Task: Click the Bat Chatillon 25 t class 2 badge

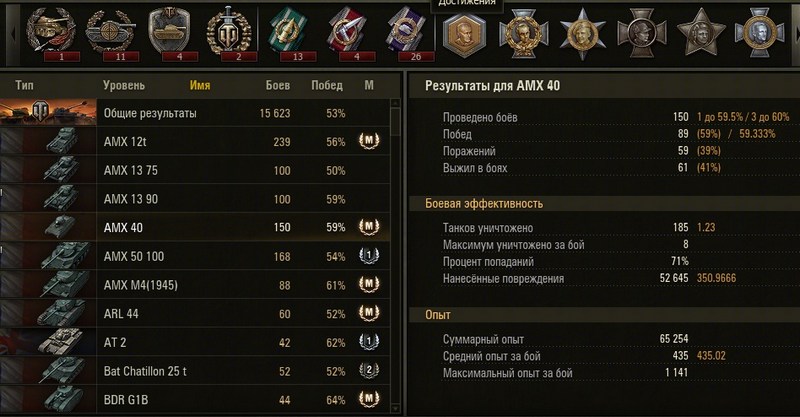Action: click(x=369, y=372)
